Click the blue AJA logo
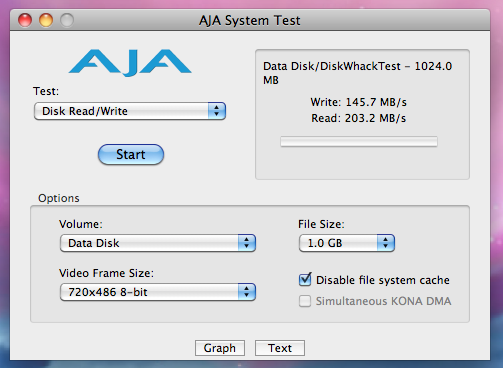Viewport: 503px width, 368px height. pyautogui.click(x=130, y=63)
